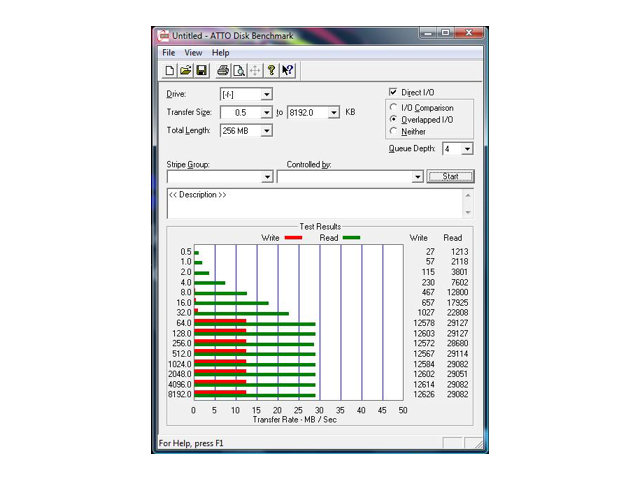Click the write value 12578 for 64.0
Screen dimensions: 640x480
[424, 323]
